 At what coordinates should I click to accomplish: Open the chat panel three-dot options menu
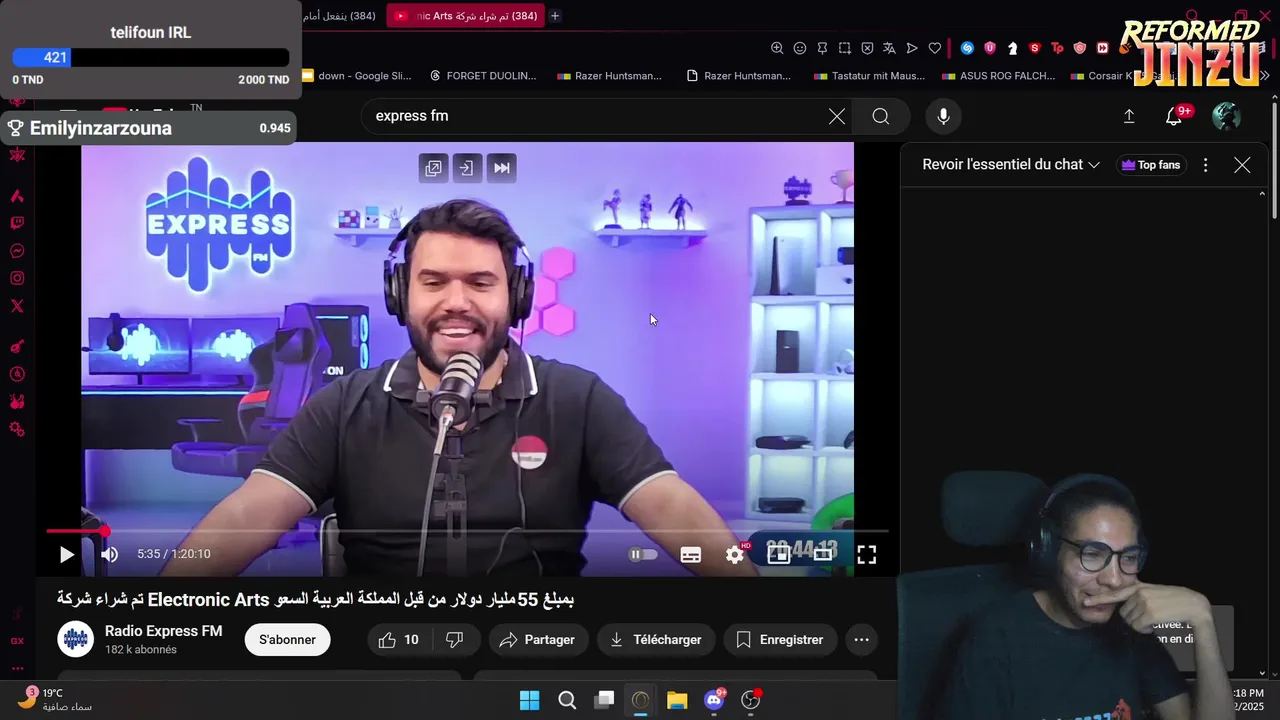coord(1205,165)
